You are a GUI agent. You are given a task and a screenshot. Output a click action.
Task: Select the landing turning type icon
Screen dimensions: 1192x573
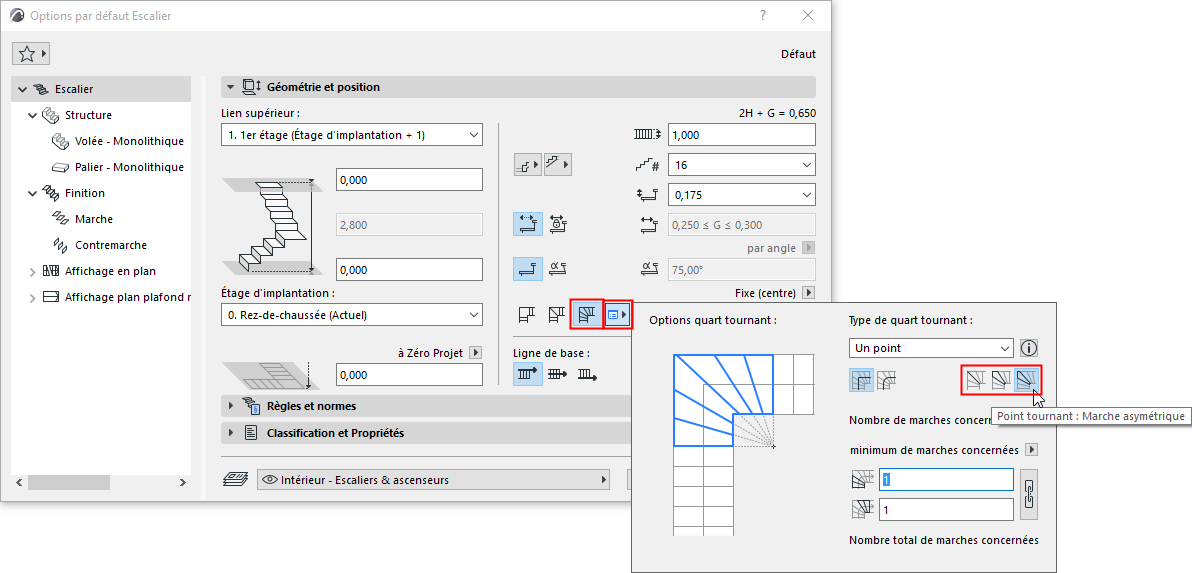(x=528, y=316)
